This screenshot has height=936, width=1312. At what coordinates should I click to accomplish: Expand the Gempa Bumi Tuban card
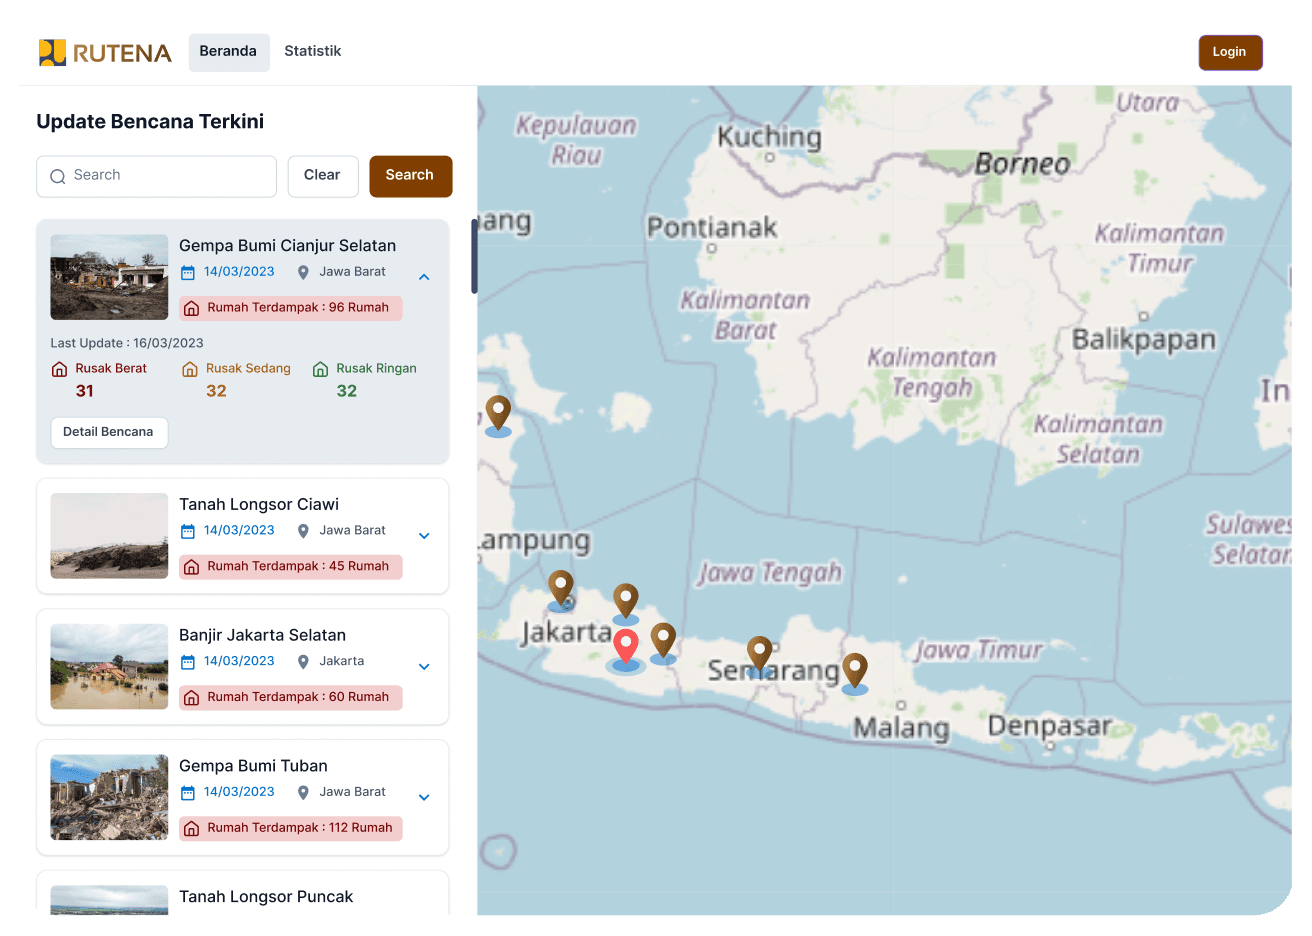(x=424, y=798)
